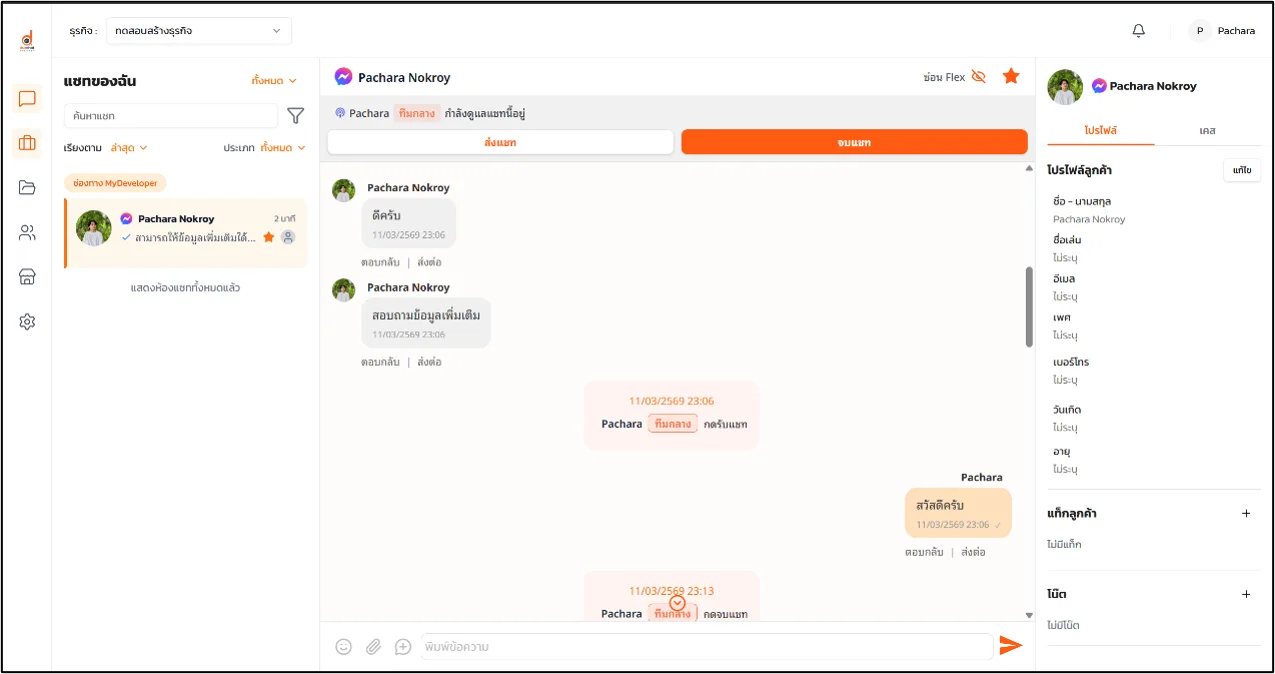Click the ช่องทาง MyDeveloper channel badge
This screenshot has height=674, width=1275.
click(115, 184)
